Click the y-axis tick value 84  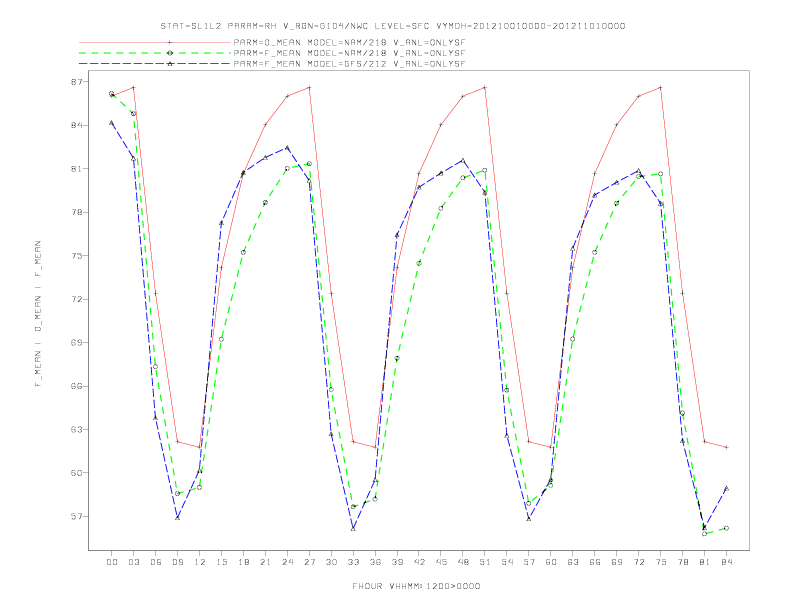pos(77,125)
